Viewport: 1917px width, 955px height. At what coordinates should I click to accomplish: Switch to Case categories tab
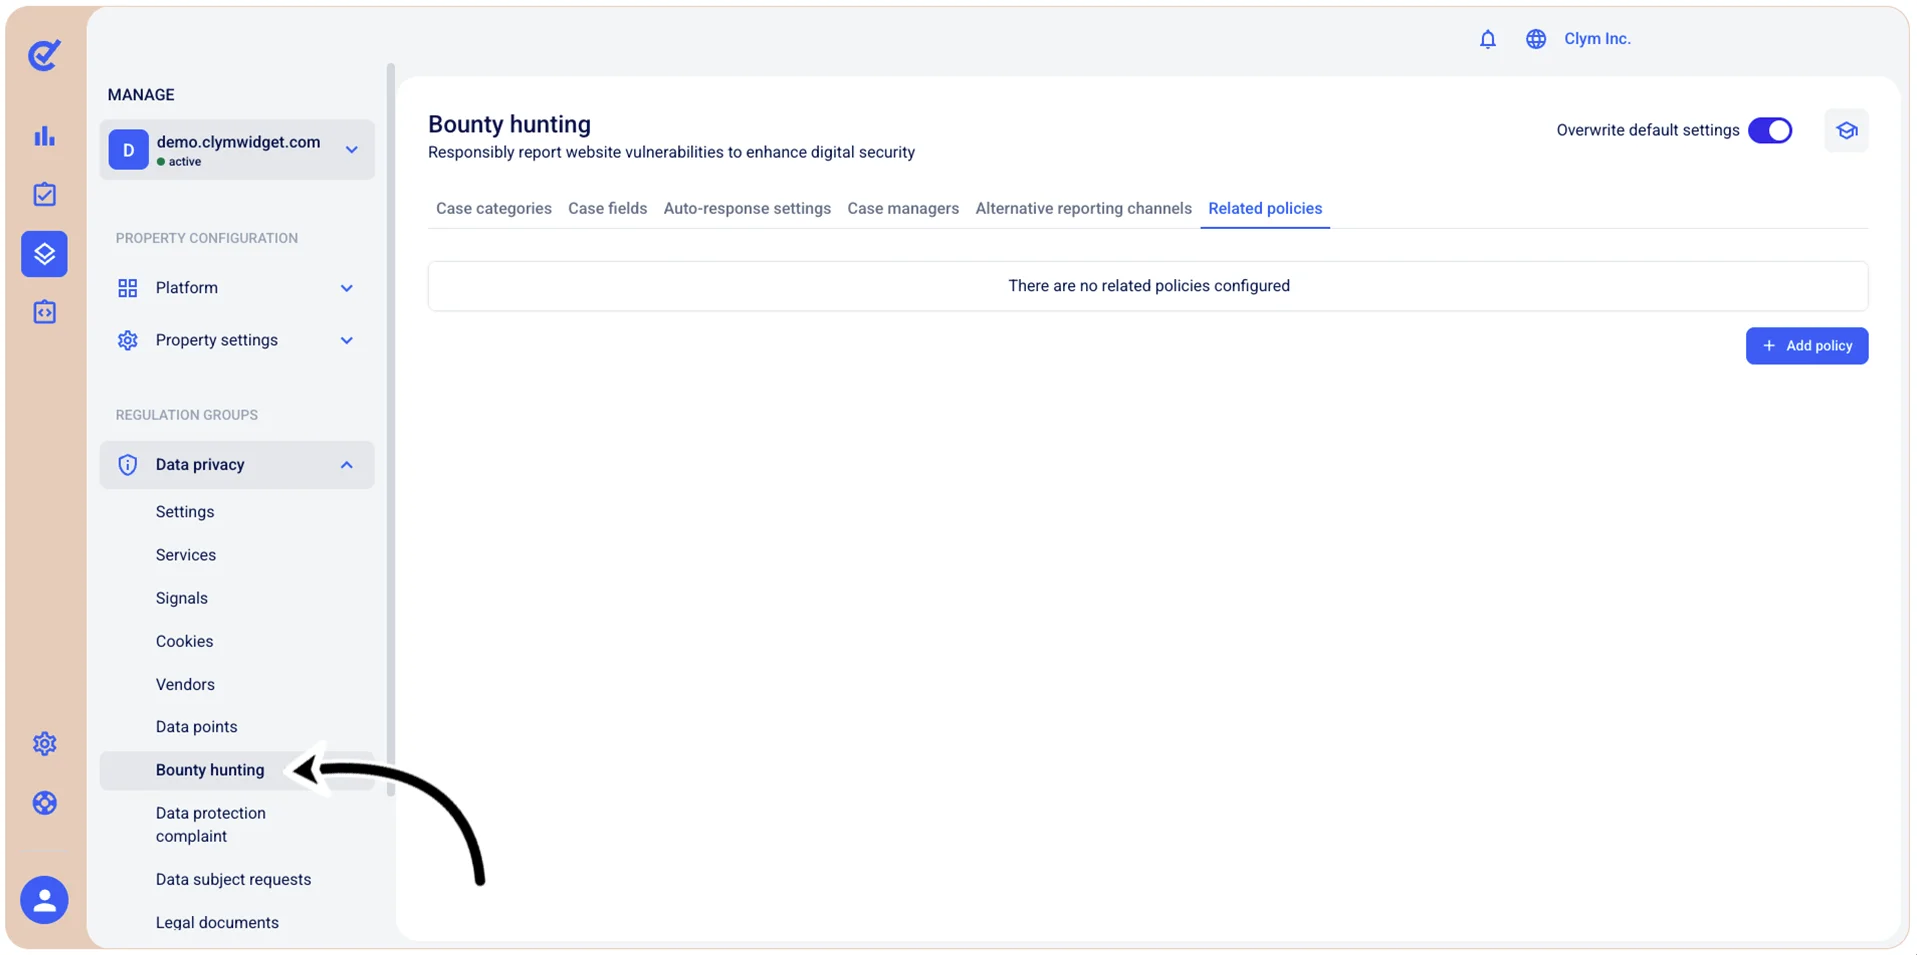494,208
